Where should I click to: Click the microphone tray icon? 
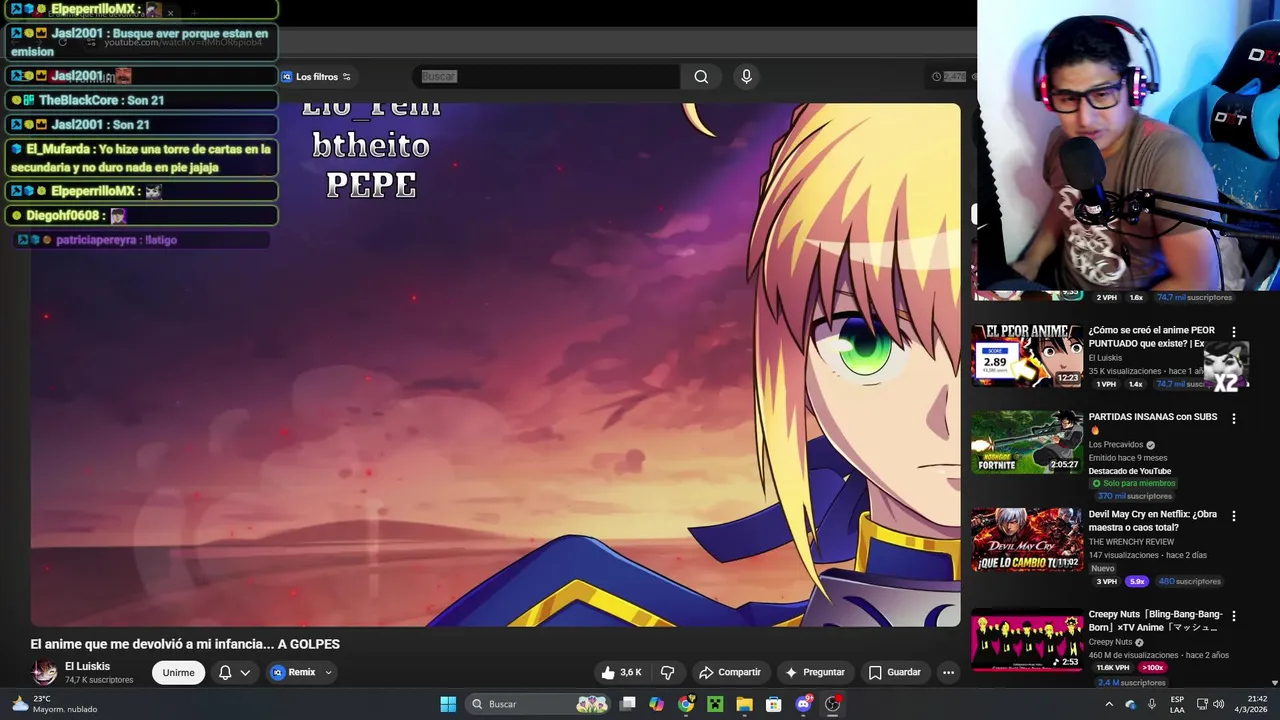1152,704
